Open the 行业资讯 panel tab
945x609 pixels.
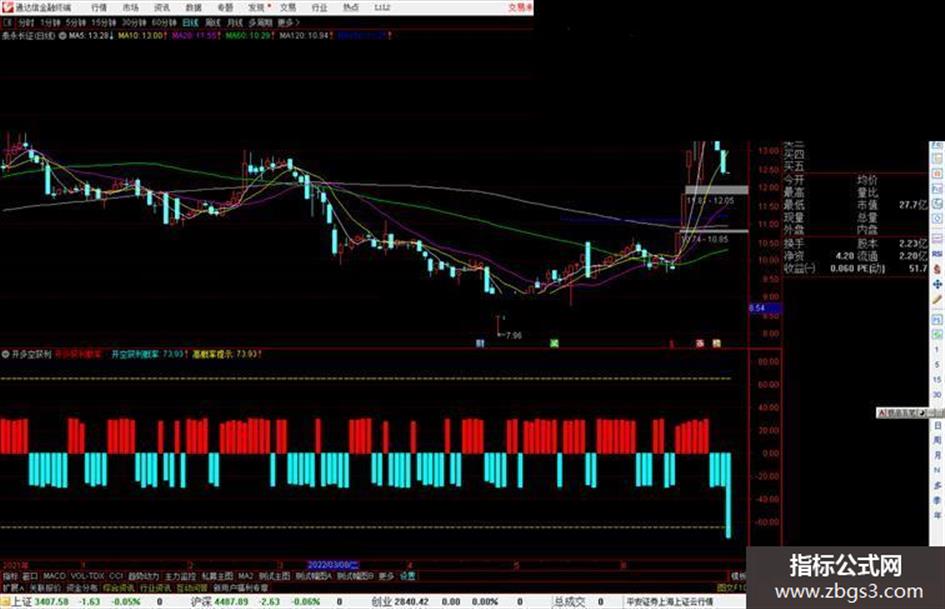click(x=155, y=588)
